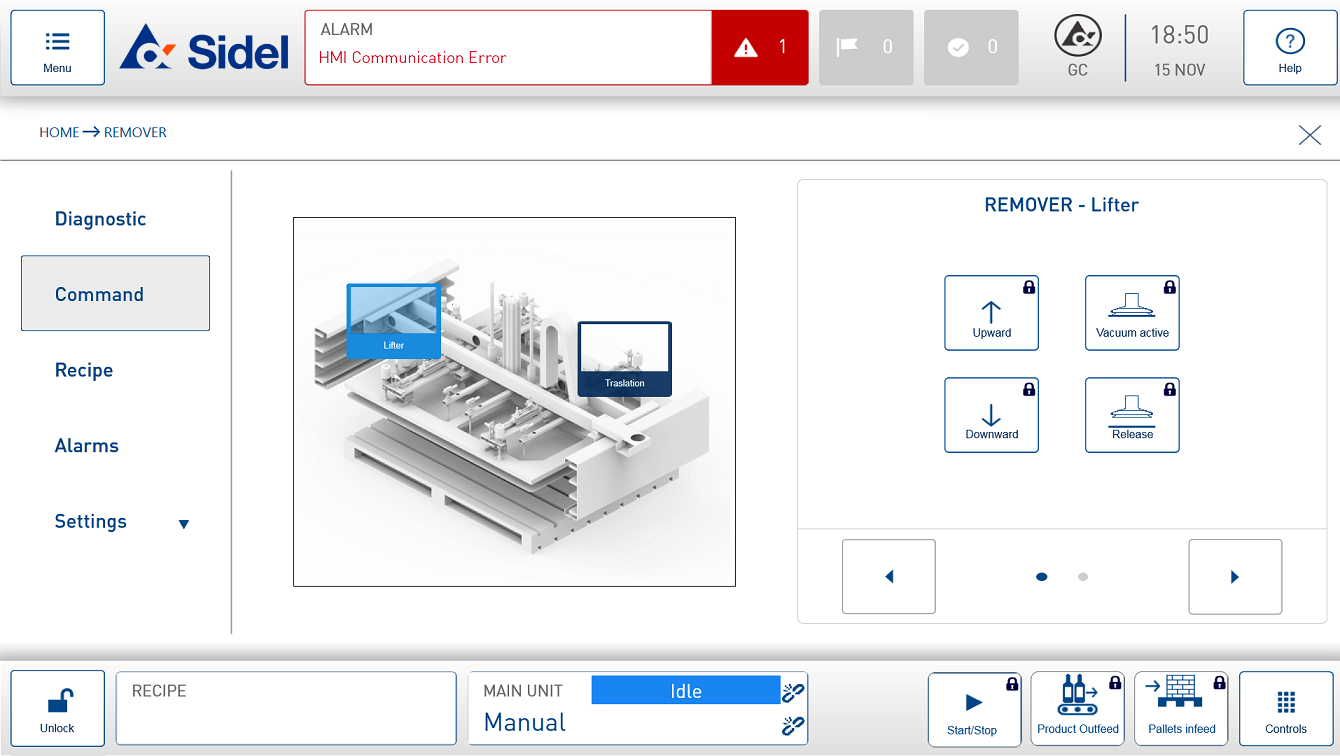Activate the Upward lifter command

click(991, 313)
